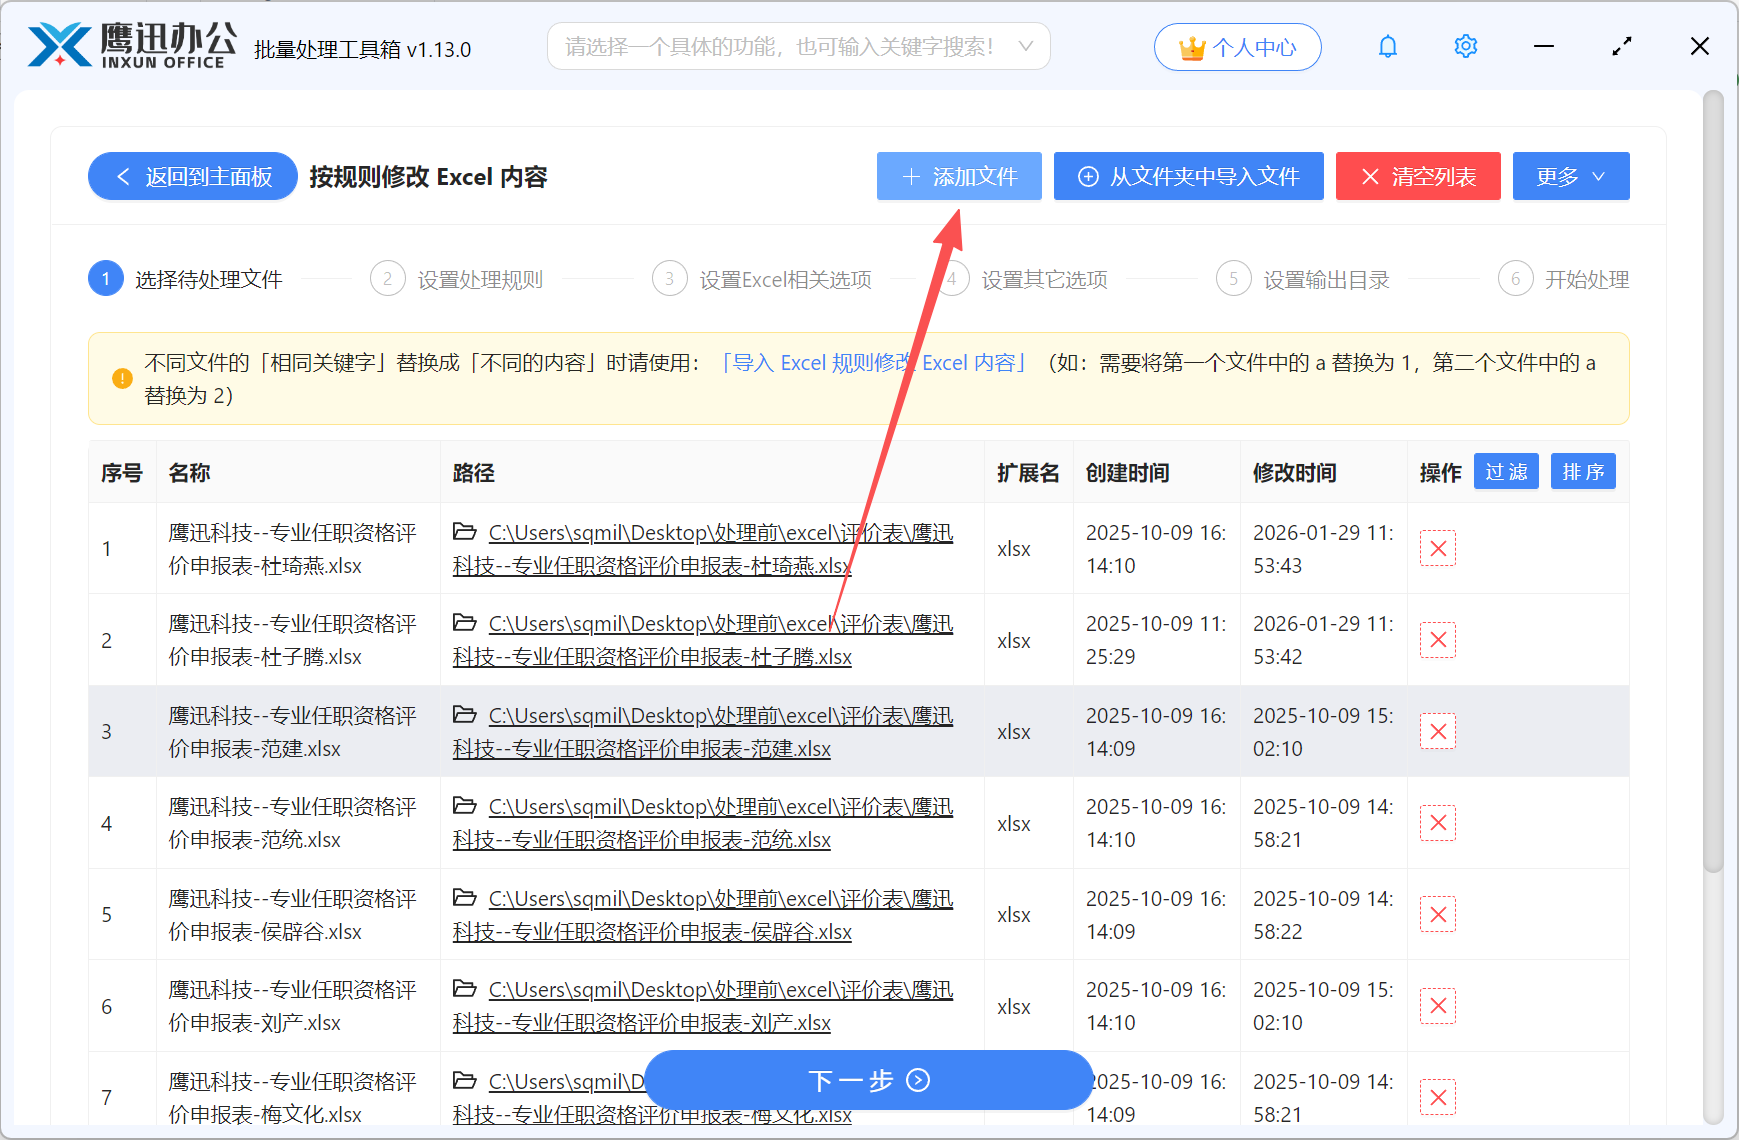The image size is (1739, 1140).
Task: Click the folder icon beside 杜子腾 path
Action: (x=465, y=623)
